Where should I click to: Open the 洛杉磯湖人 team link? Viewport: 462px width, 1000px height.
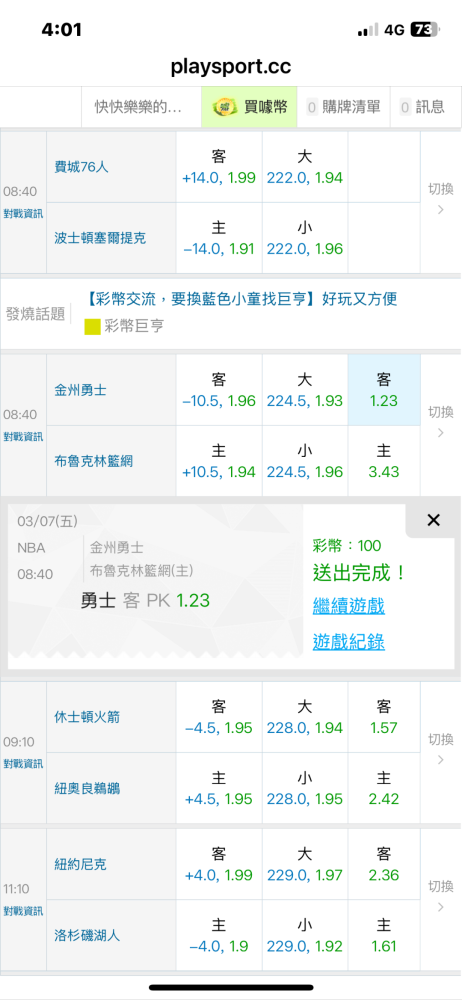pos(87,936)
